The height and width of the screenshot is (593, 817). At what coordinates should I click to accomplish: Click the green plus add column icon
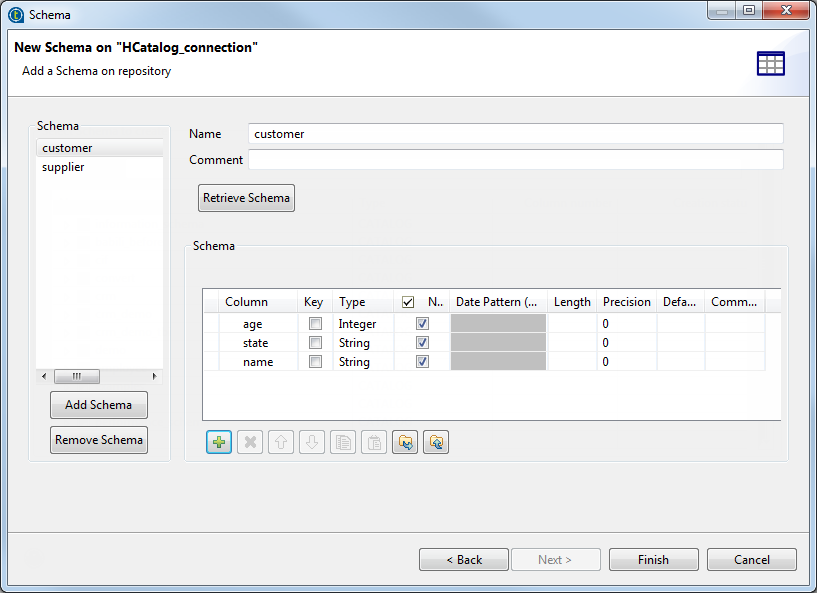click(x=219, y=442)
